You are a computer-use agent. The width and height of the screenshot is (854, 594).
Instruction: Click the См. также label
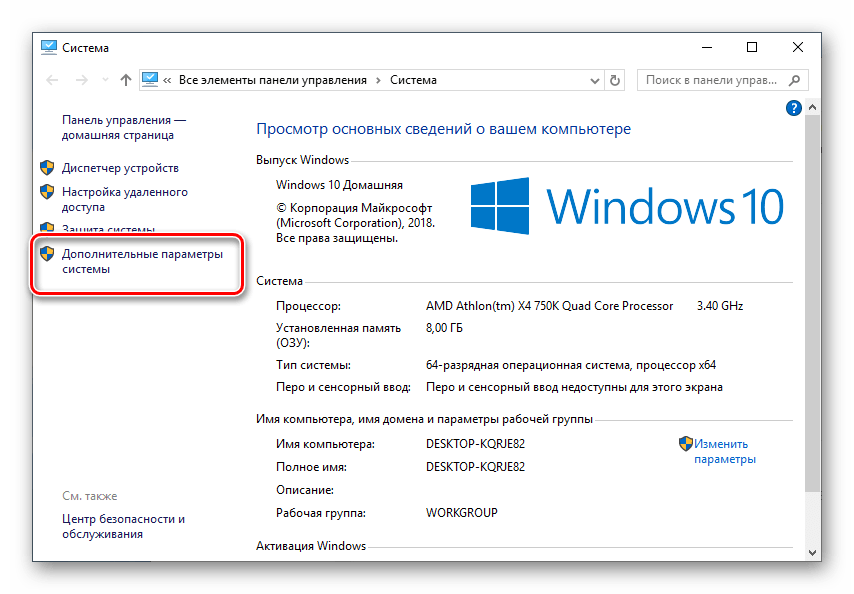[89, 496]
